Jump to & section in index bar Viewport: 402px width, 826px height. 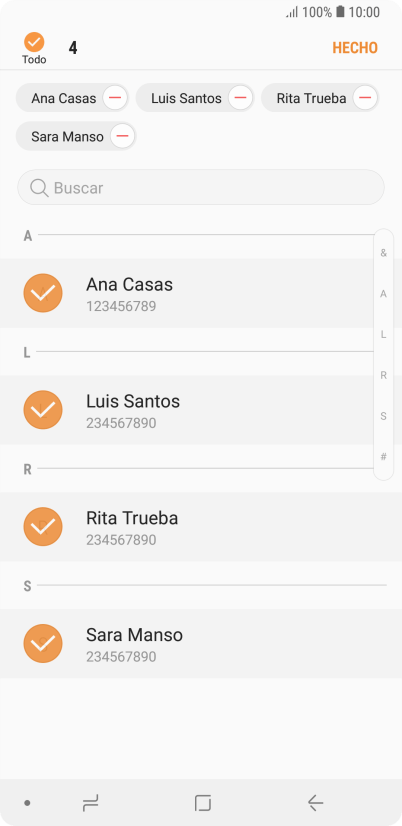384,253
